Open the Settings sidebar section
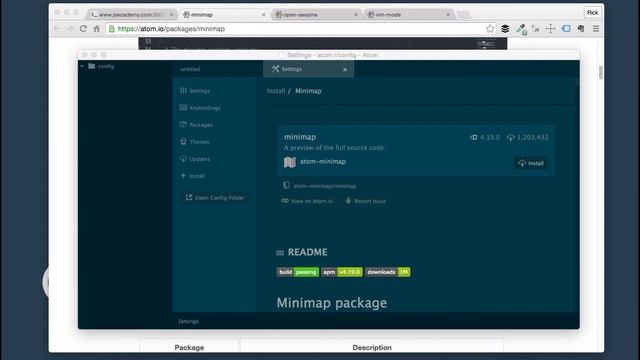This screenshot has height=360, width=640. (195, 91)
